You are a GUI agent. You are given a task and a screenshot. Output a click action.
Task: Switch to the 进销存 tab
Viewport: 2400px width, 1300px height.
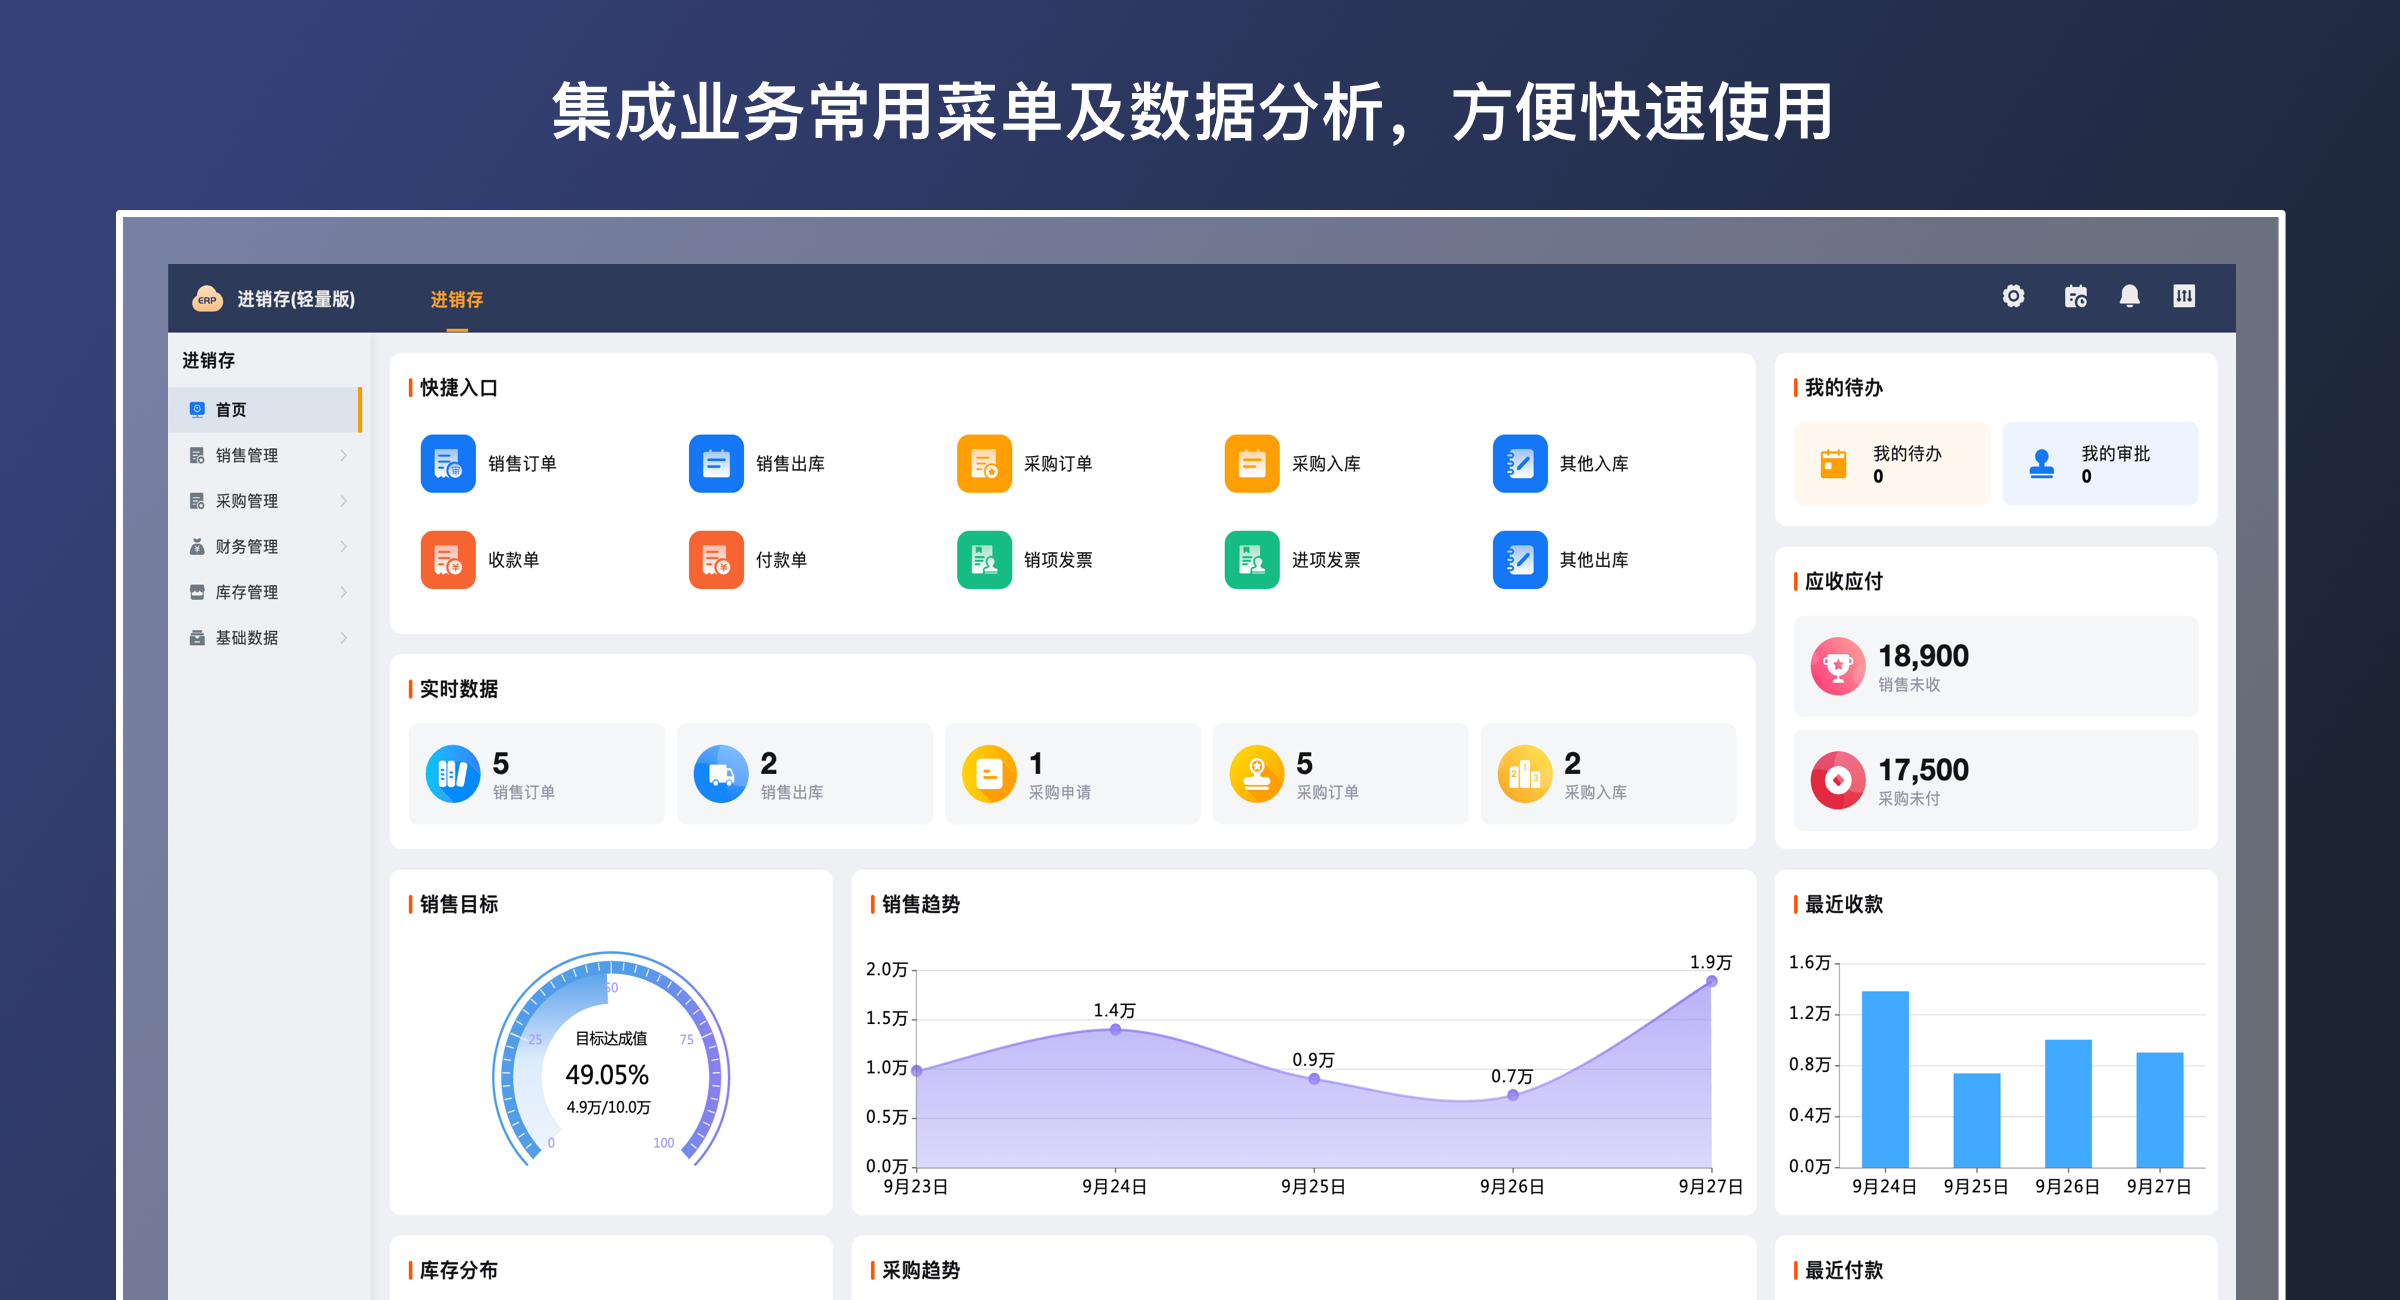456,299
